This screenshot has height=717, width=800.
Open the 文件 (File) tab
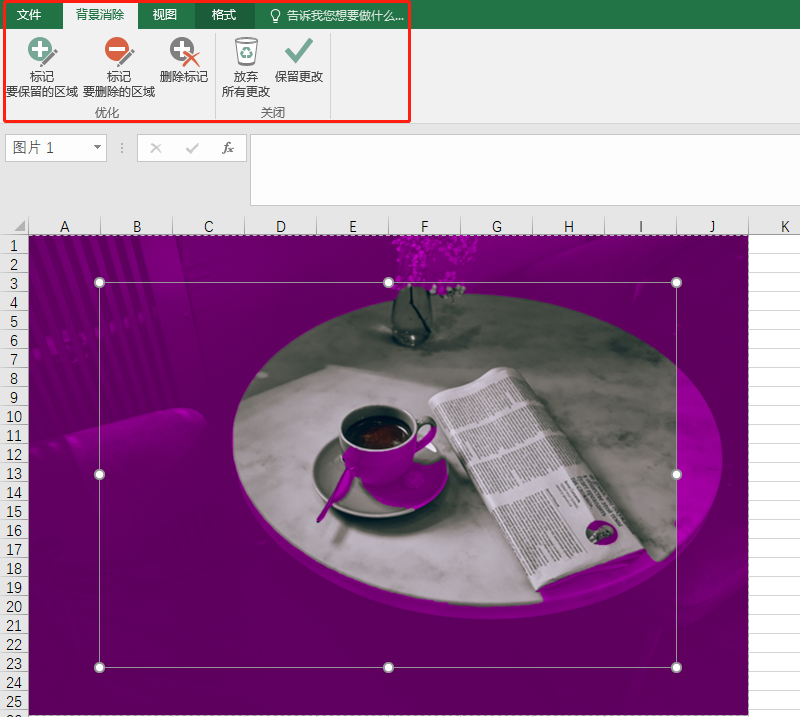pos(29,15)
